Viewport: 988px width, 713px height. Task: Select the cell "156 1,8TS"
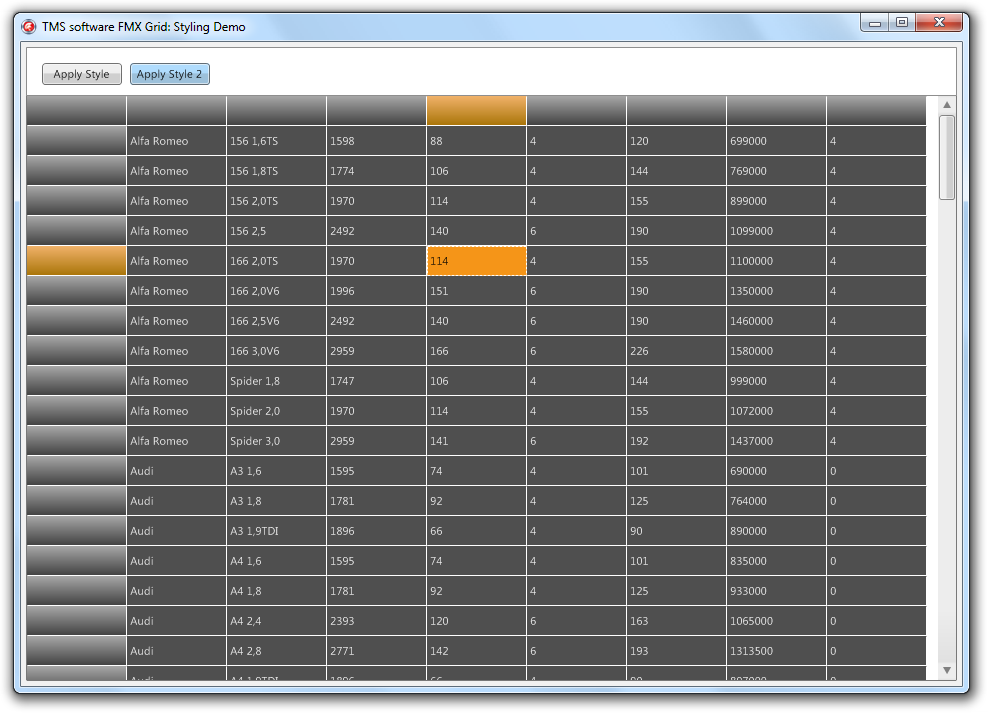point(276,171)
